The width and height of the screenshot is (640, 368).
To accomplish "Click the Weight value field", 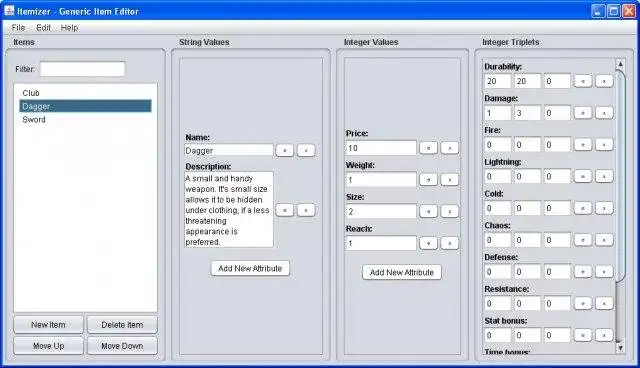I will [381, 180].
